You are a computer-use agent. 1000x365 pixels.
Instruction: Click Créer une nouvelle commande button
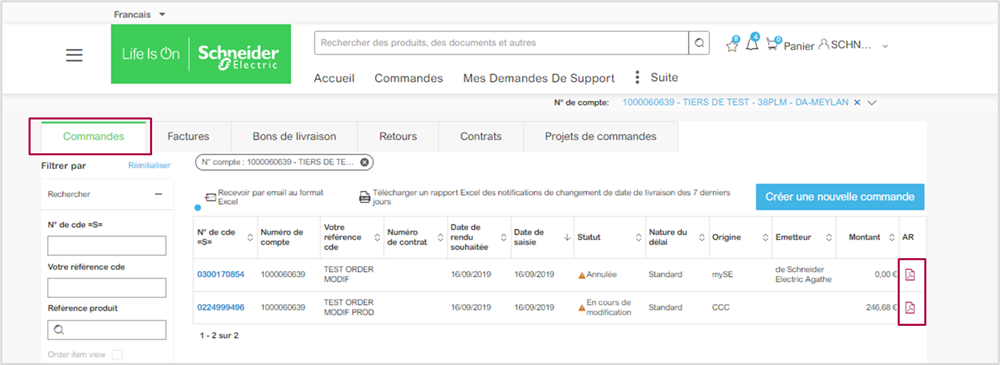[x=840, y=197]
